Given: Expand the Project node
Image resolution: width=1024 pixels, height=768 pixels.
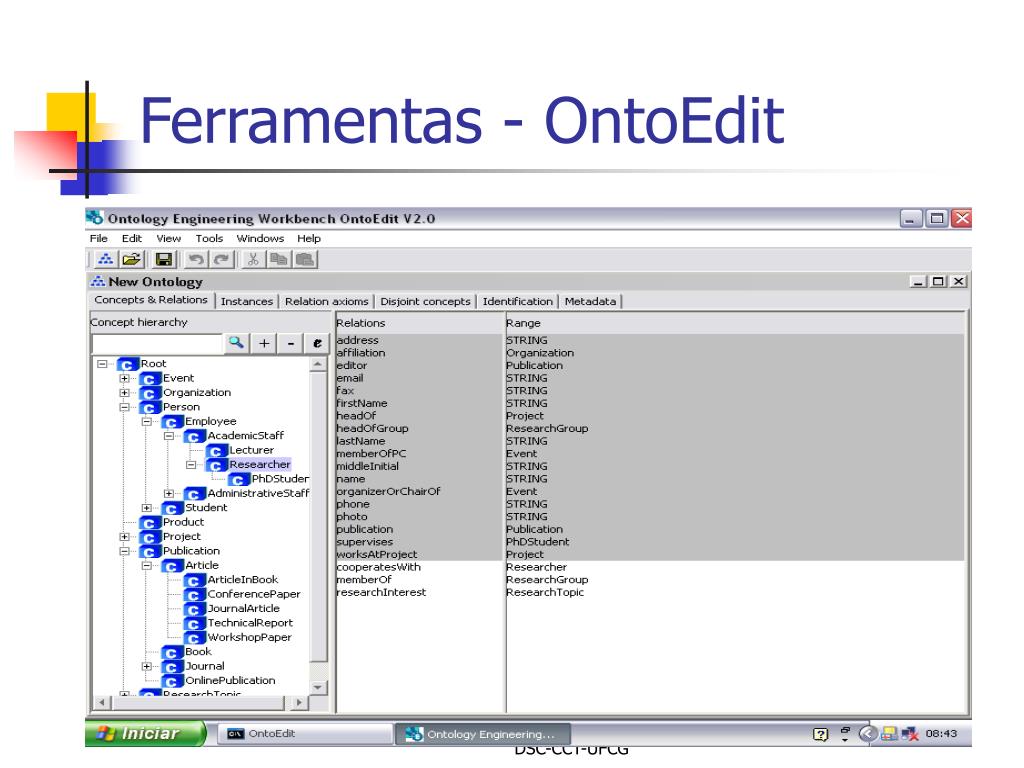Looking at the screenshot, I should (x=124, y=536).
